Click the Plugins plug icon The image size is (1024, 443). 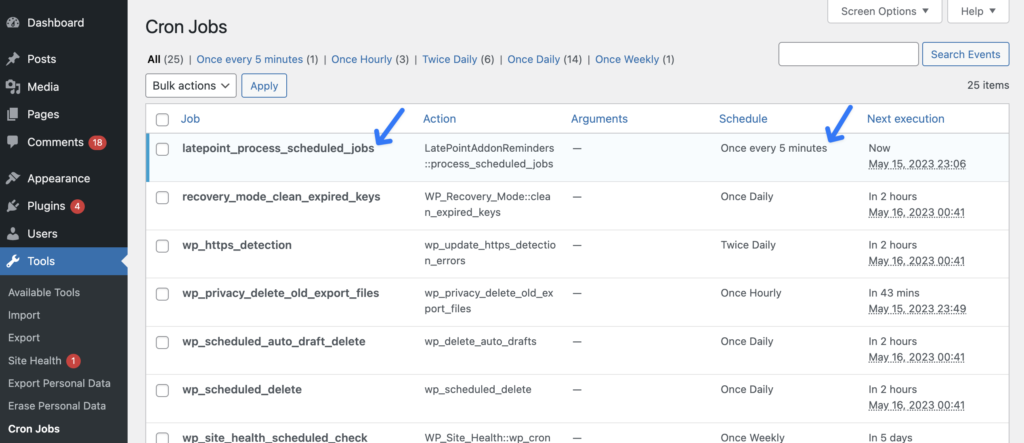[x=12, y=206]
